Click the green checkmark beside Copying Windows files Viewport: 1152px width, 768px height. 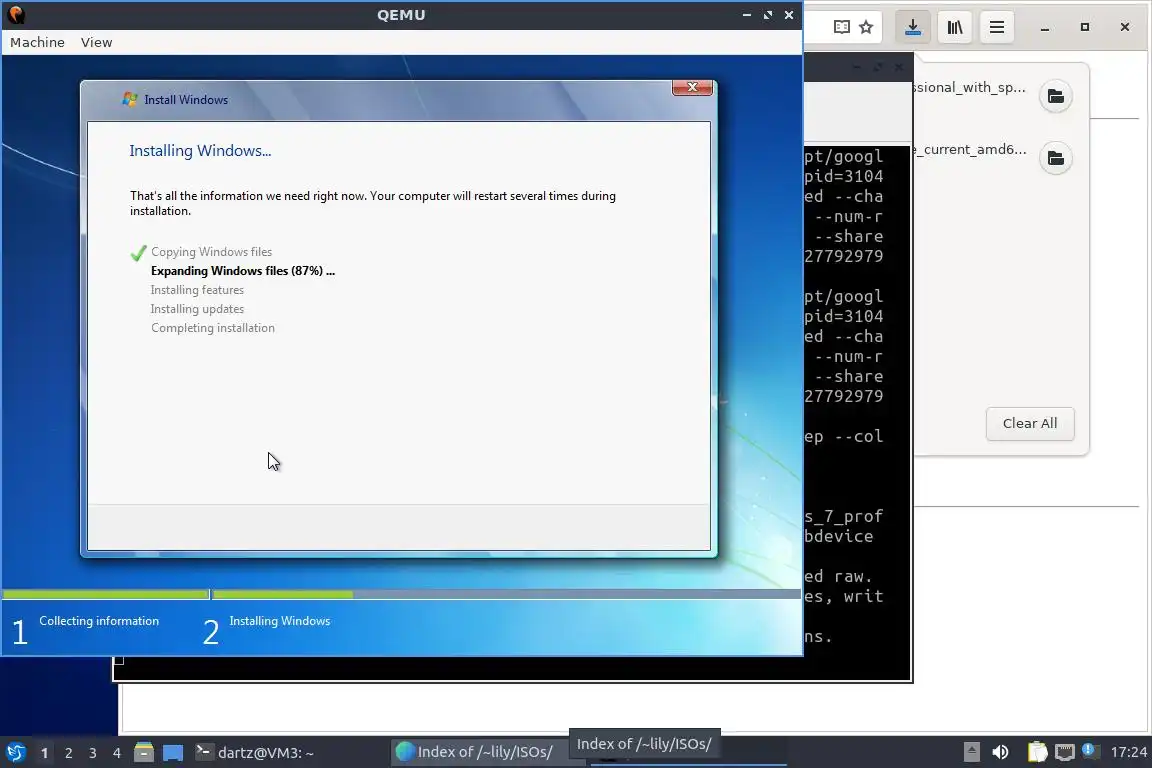pos(138,253)
